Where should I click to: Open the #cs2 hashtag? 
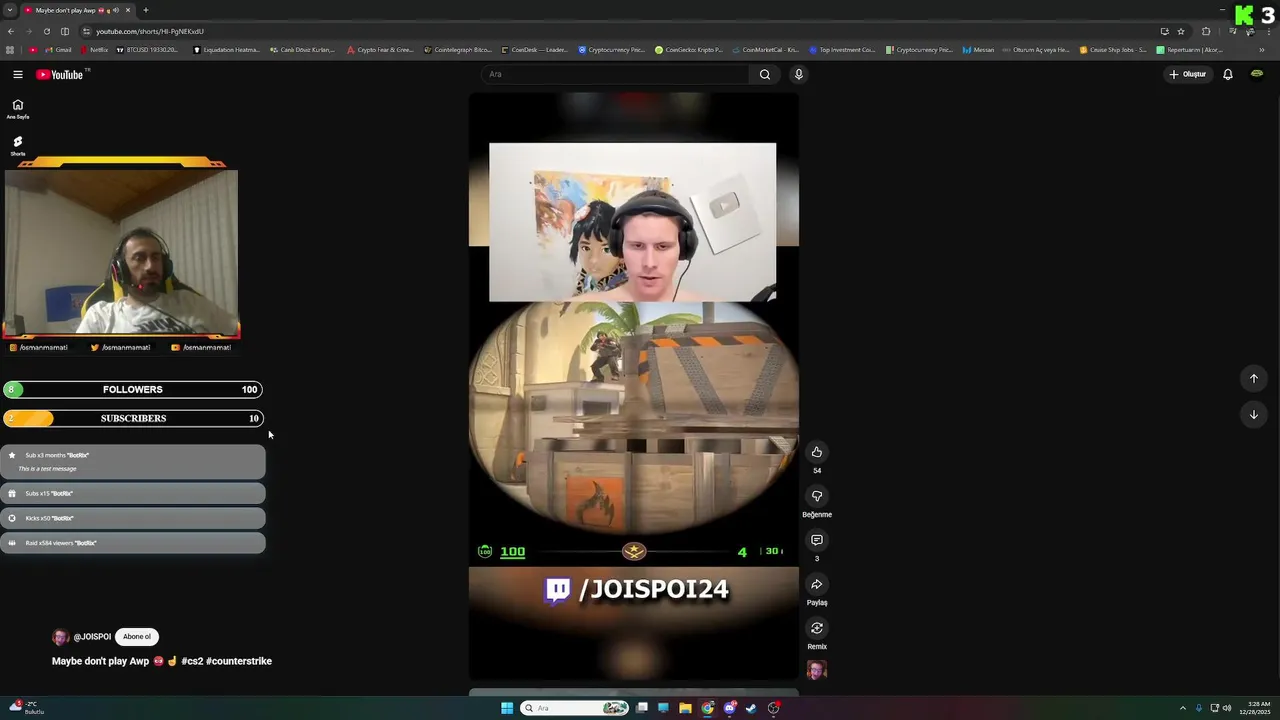[192, 661]
